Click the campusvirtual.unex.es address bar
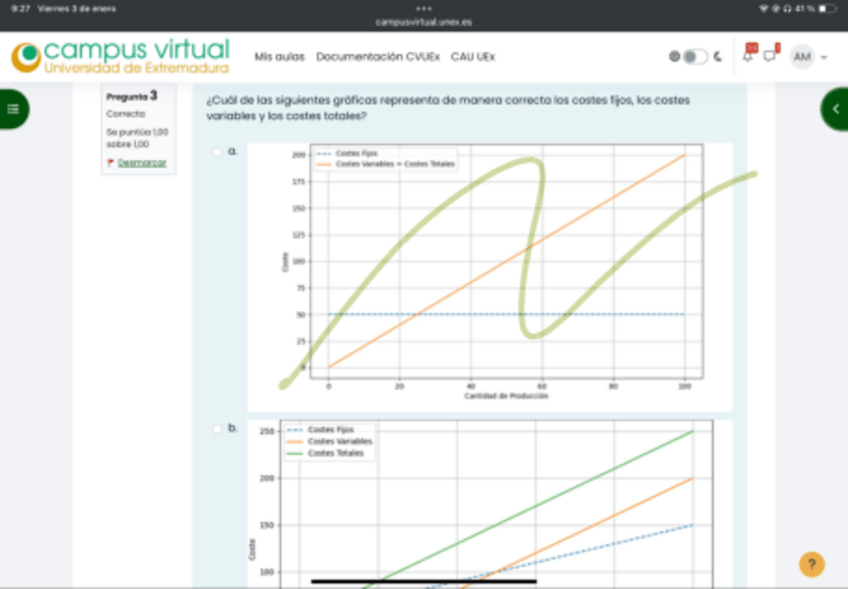 coord(423,22)
